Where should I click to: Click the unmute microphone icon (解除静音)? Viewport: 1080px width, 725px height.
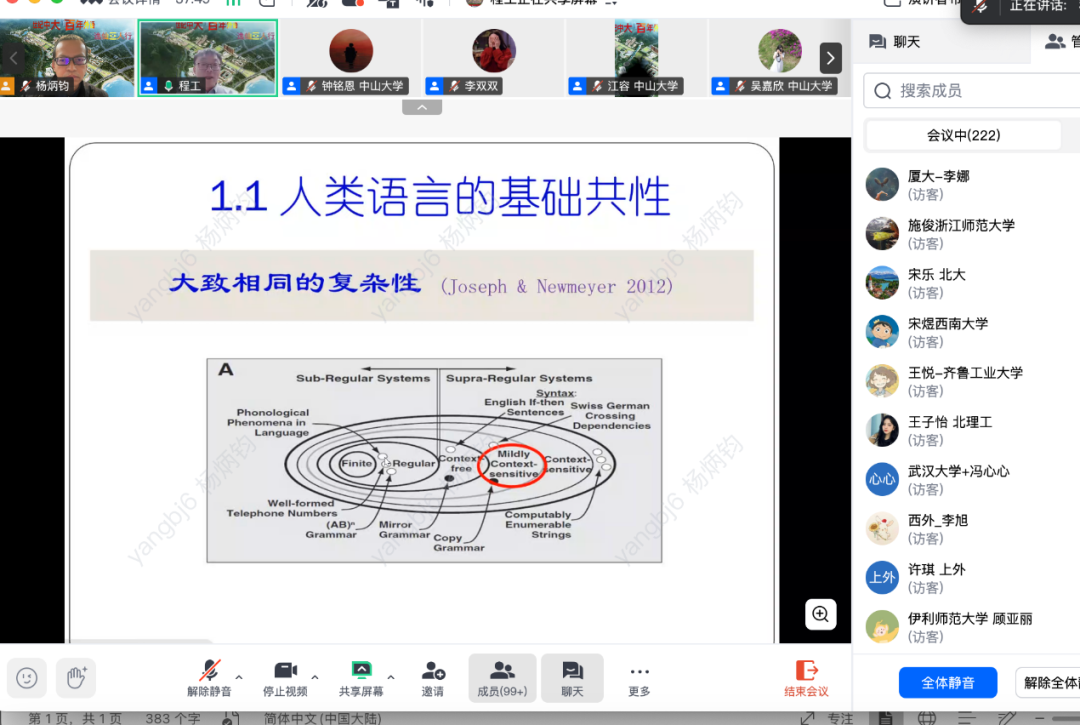pos(209,671)
